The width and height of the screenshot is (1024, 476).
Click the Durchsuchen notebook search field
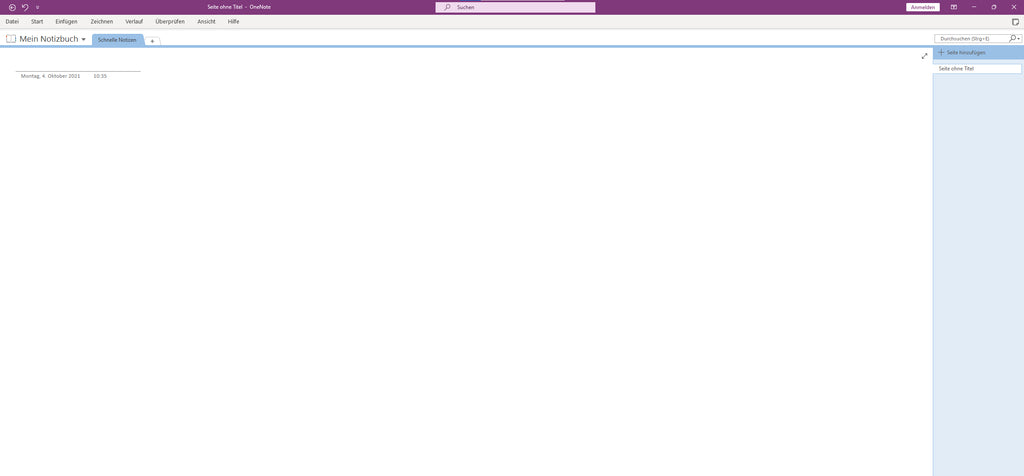pyautogui.click(x=970, y=38)
